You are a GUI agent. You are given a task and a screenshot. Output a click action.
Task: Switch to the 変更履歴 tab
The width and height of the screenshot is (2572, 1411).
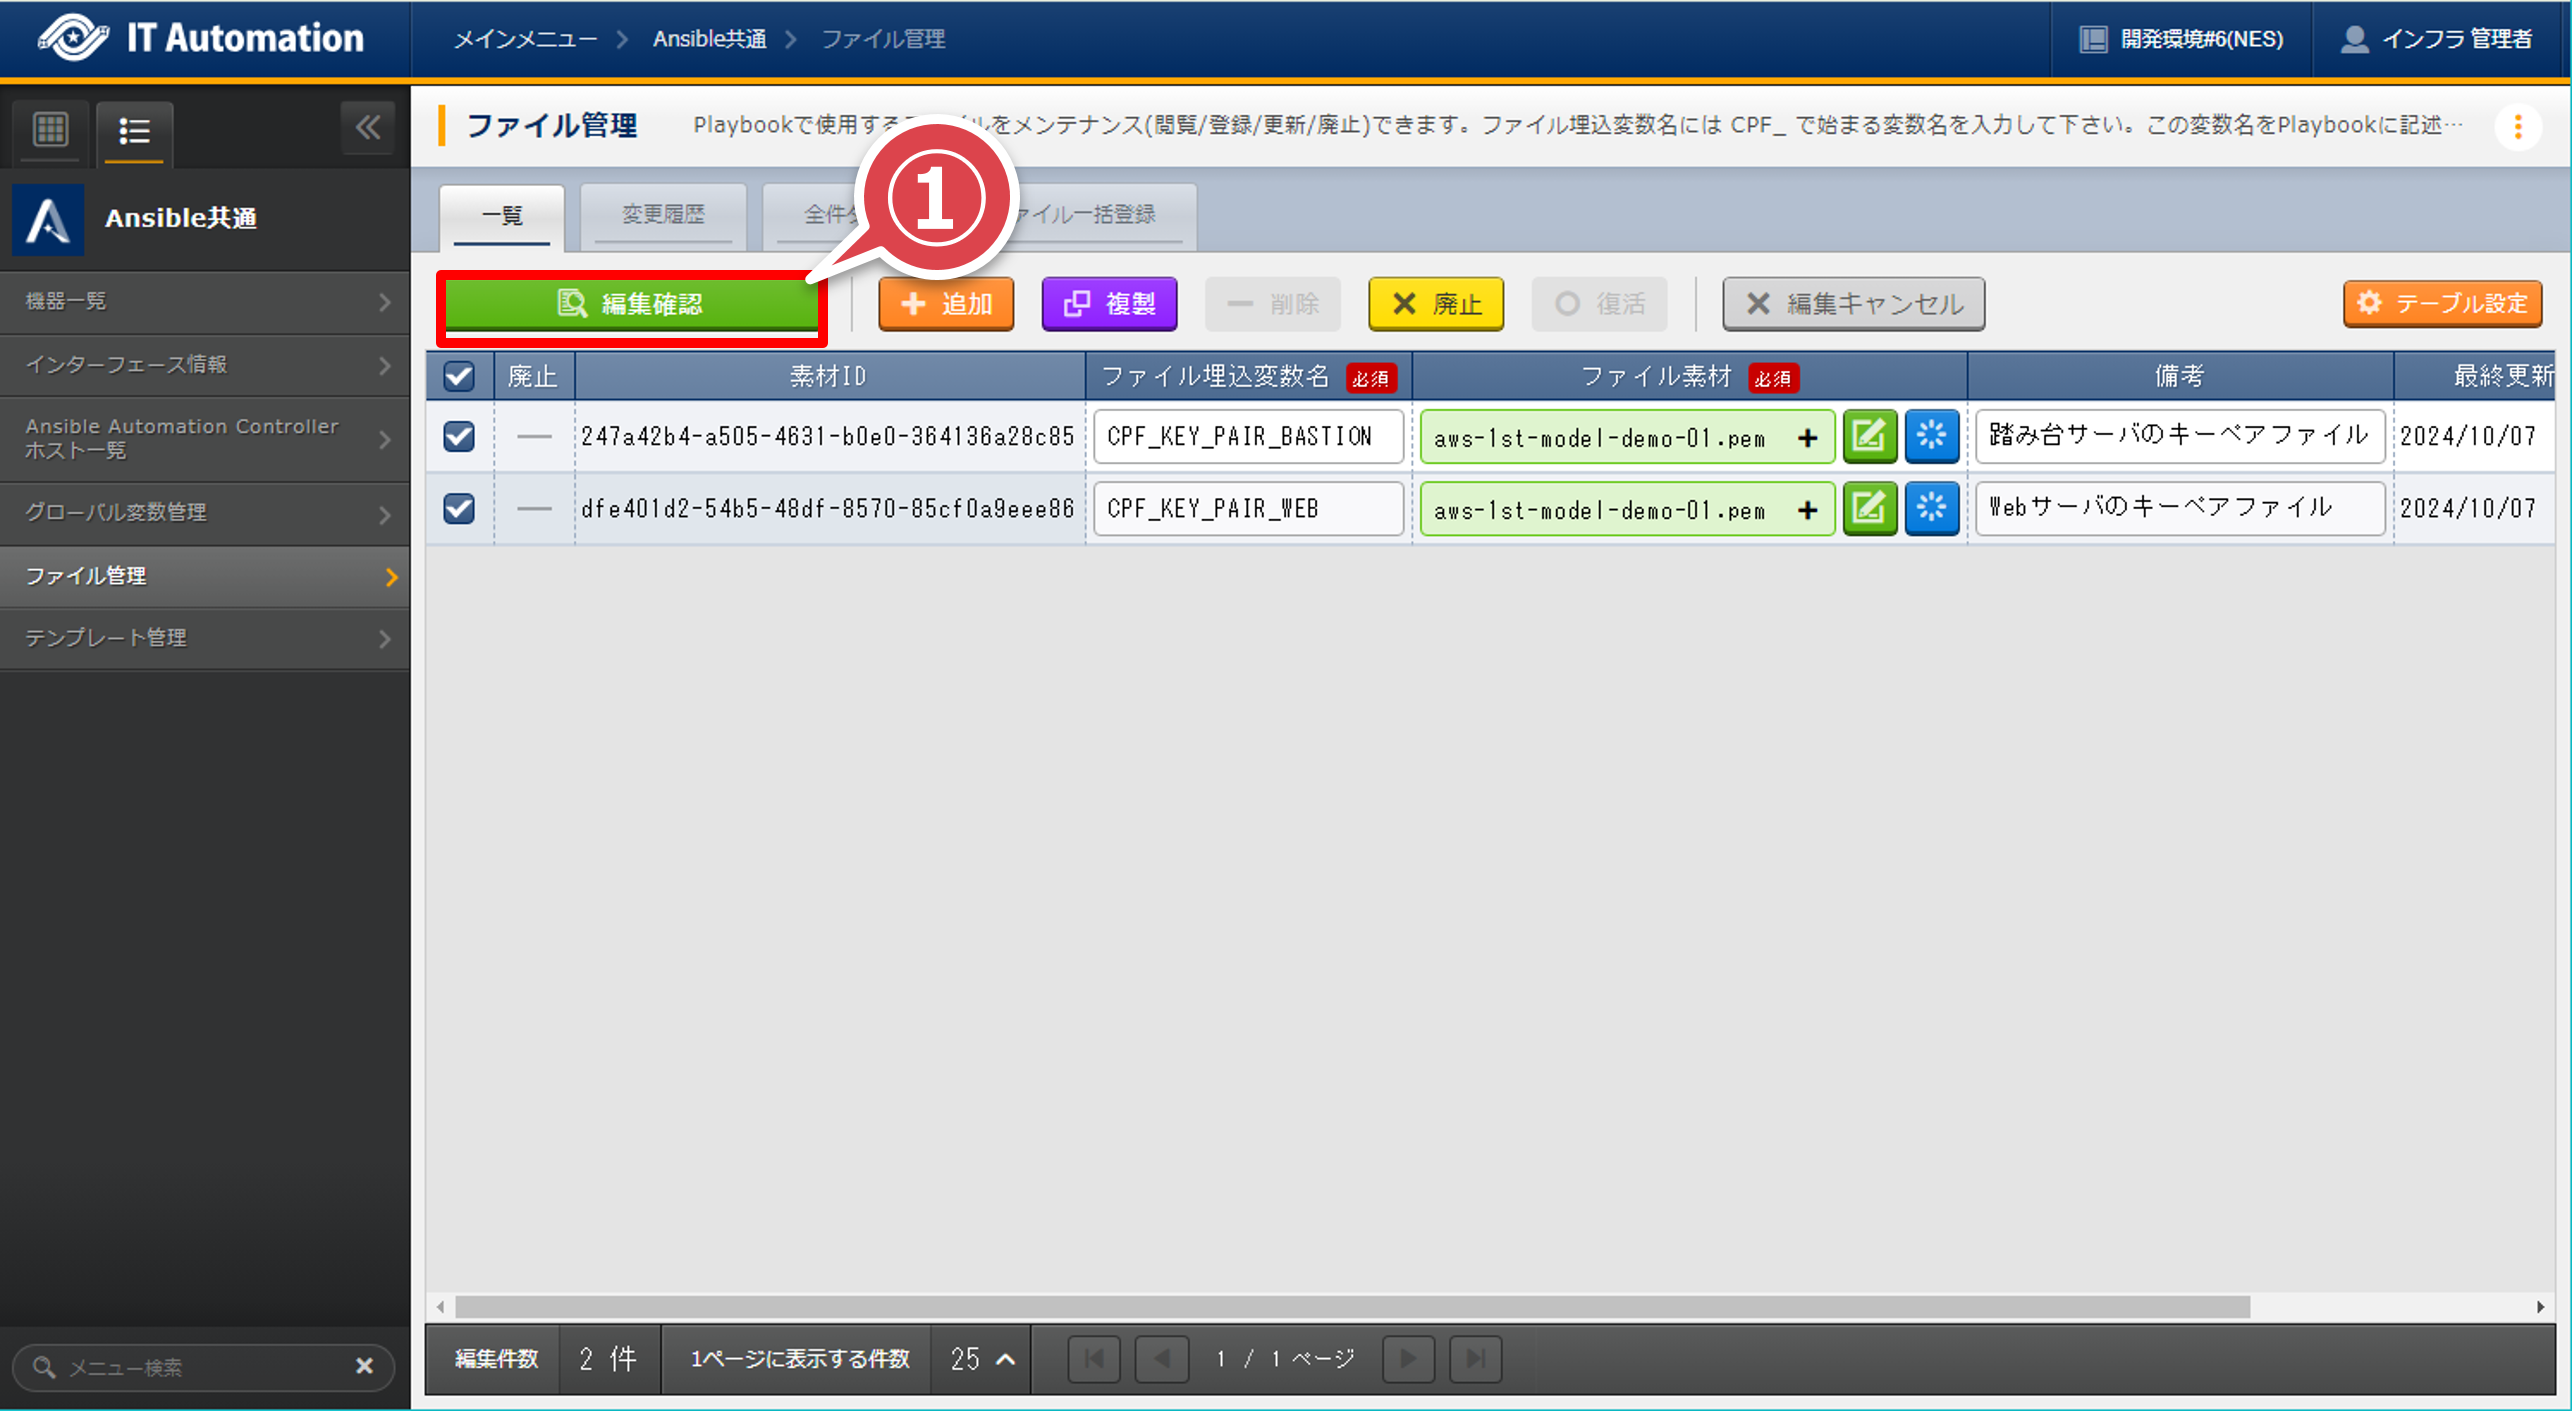pyautogui.click(x=663, y=215)
